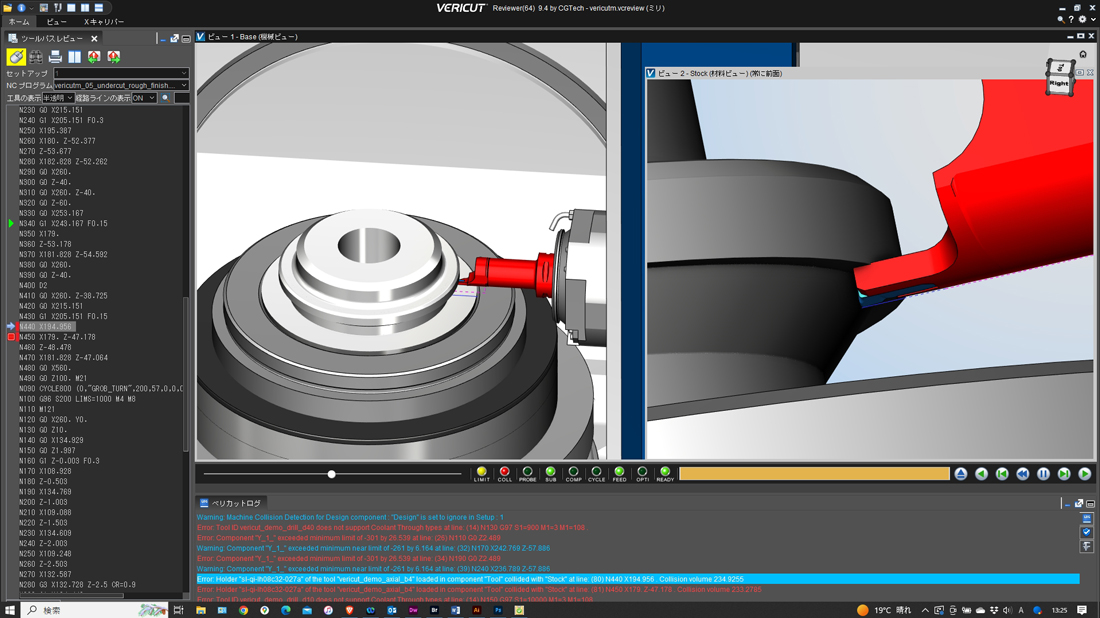Viewport: 1100px width, 618px height.
Task: Play simulation backward
Action: click(981, 474)
